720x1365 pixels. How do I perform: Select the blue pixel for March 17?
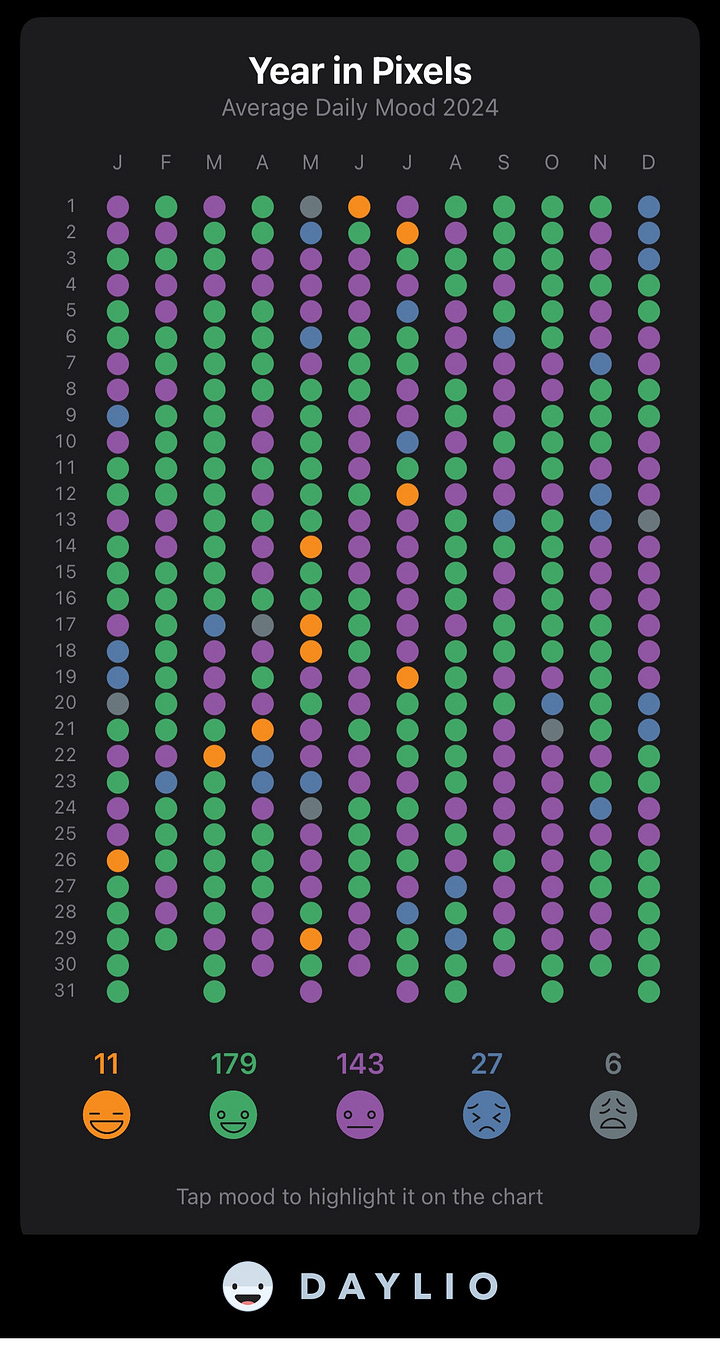click(x=214, y=625)
